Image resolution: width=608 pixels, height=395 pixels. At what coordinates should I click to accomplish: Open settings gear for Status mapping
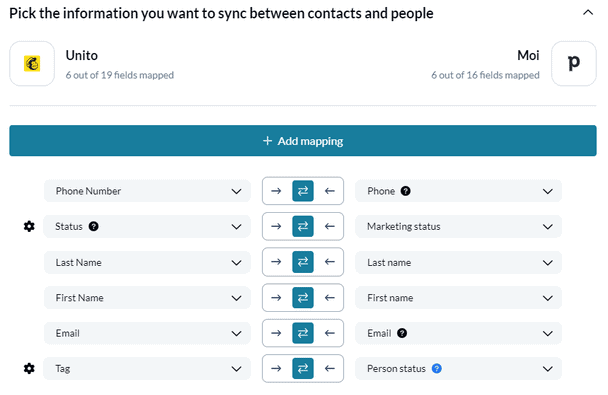click(x=29, y=226)
